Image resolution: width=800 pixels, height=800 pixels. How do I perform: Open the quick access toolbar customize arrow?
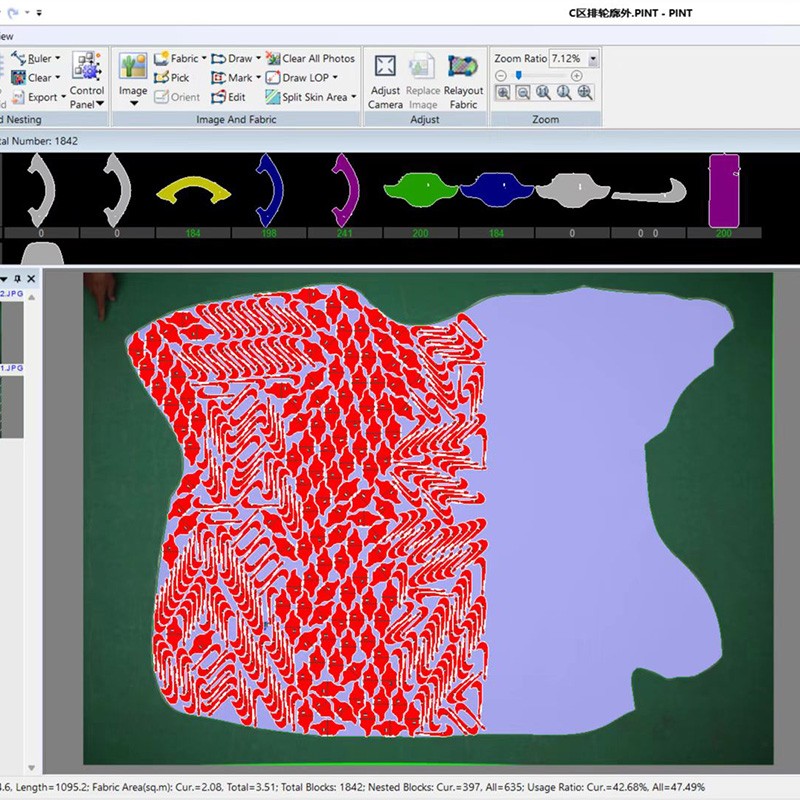coord(39,13)
